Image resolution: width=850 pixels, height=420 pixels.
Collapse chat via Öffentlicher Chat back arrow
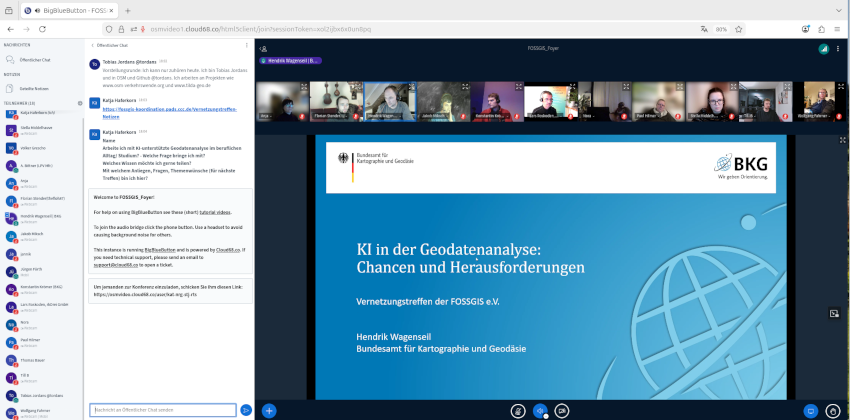pyautogui.click(x=92, y=45)
